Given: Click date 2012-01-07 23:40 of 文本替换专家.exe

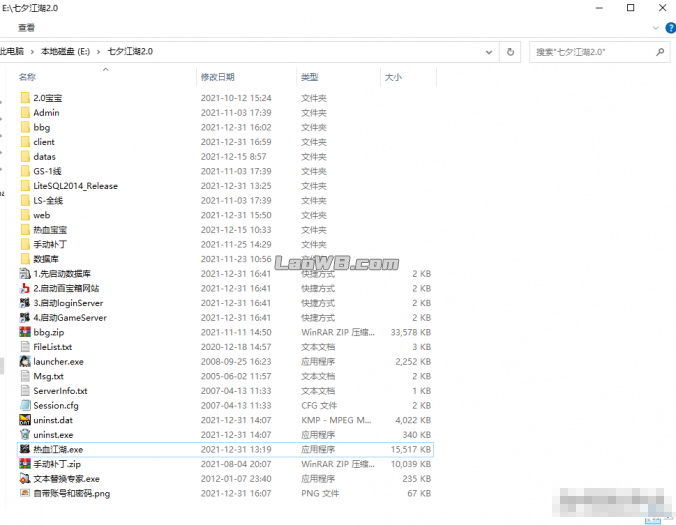Looking at the screenshot, I should [x=236, y=479].
